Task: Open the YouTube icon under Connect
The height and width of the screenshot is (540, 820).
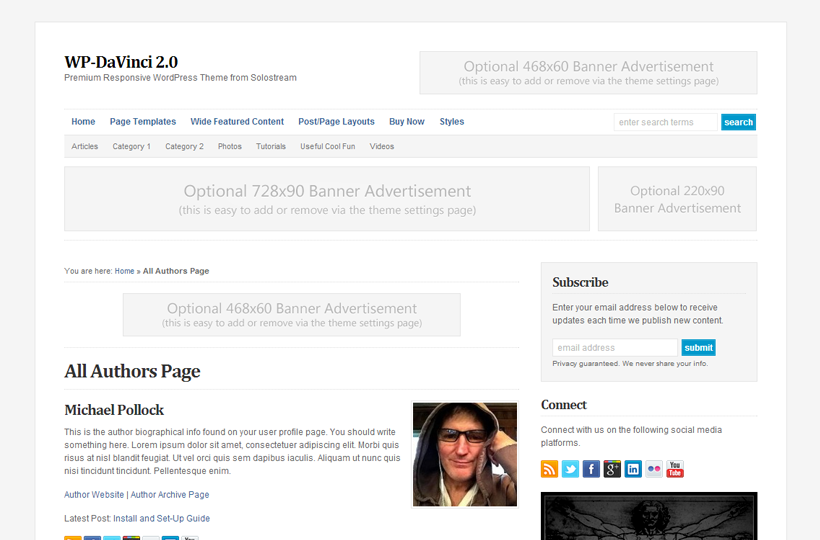Action: point(675,469)
